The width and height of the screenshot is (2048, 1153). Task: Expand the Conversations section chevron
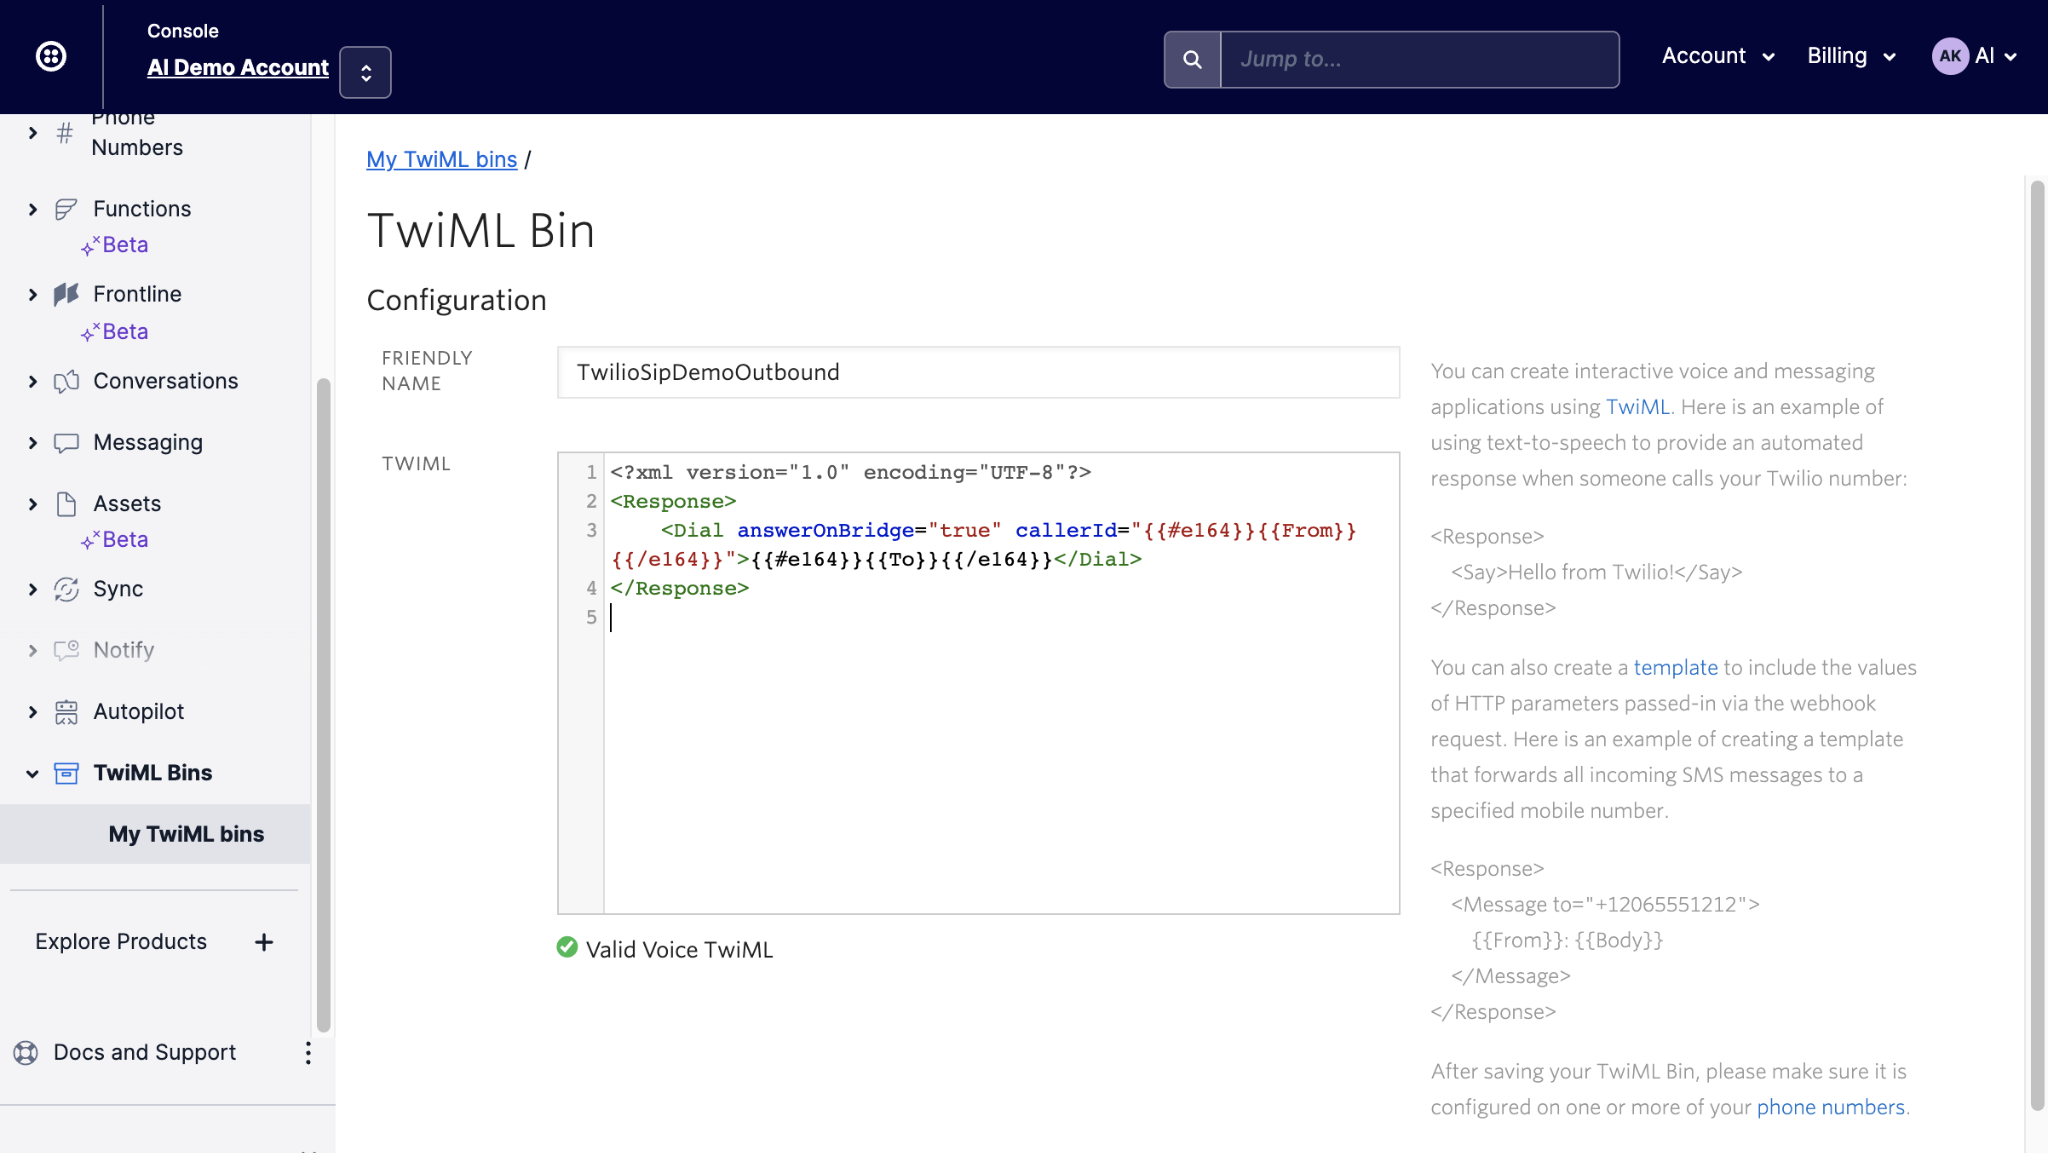pyautogui.click(x=33, y=381)
